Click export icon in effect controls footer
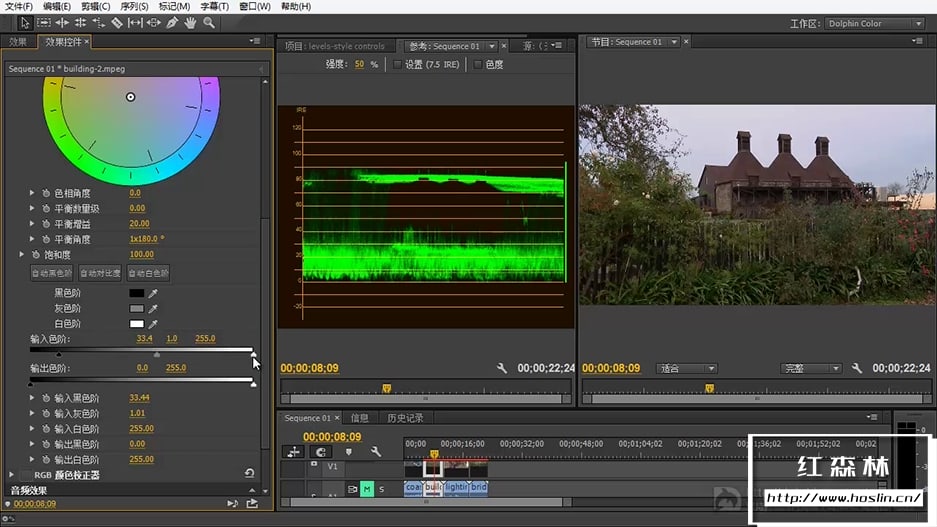 pos(252,504)
